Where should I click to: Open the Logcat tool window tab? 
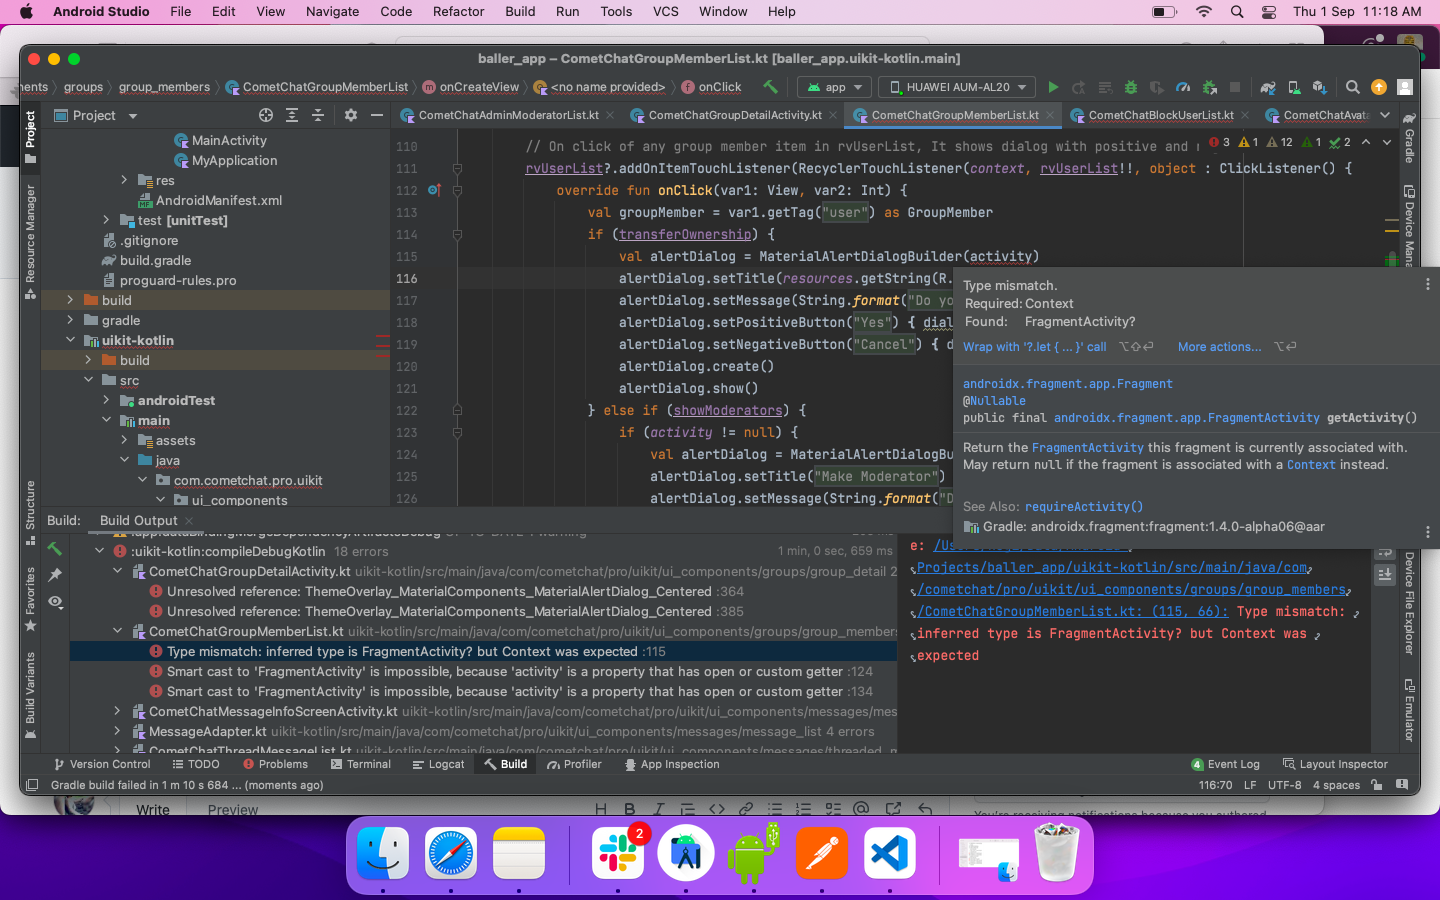point(438,764)
